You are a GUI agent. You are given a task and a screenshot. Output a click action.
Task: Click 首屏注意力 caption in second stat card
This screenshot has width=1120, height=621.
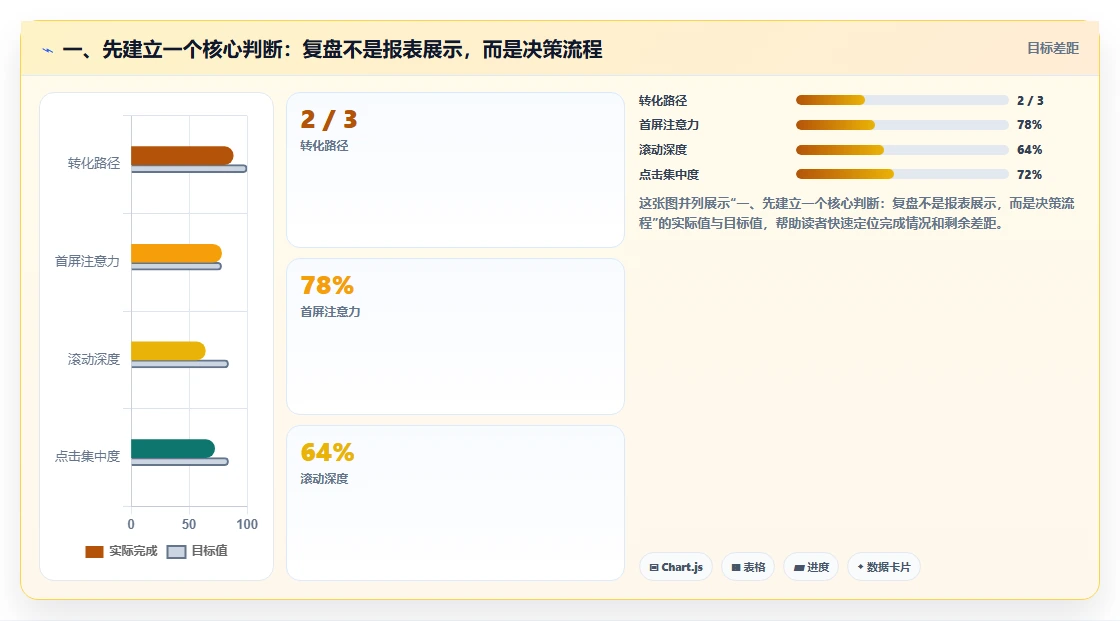[x=330, y=312]
